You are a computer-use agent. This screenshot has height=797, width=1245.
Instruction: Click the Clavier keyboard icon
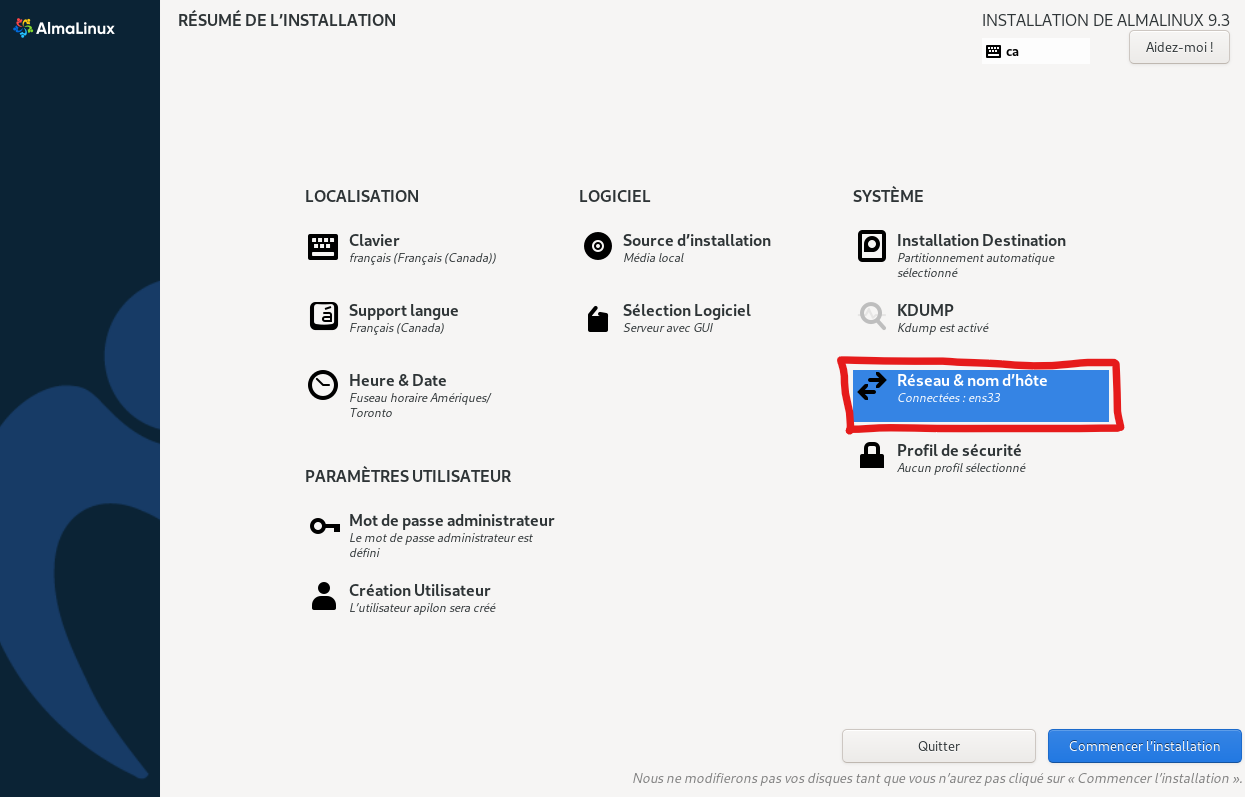[x=323, y=247]
